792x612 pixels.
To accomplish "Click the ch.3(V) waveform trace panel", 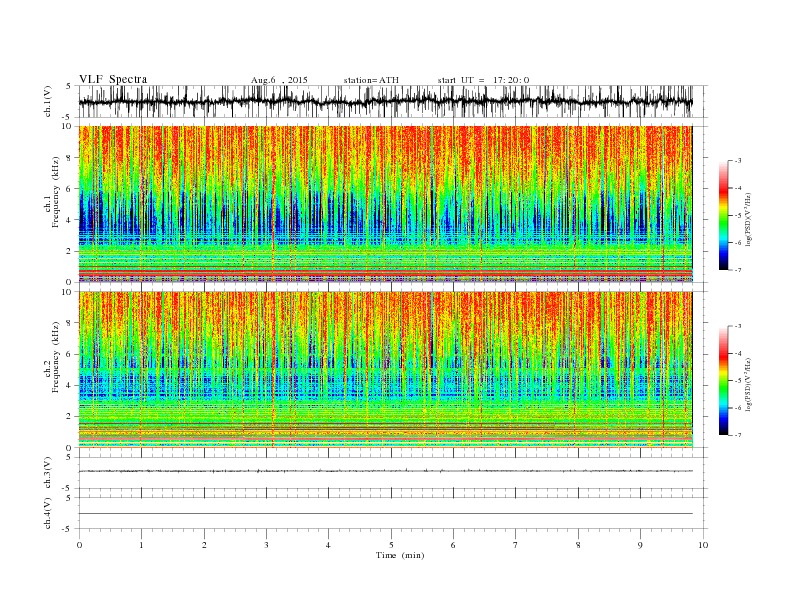I will tap(393, 473).
